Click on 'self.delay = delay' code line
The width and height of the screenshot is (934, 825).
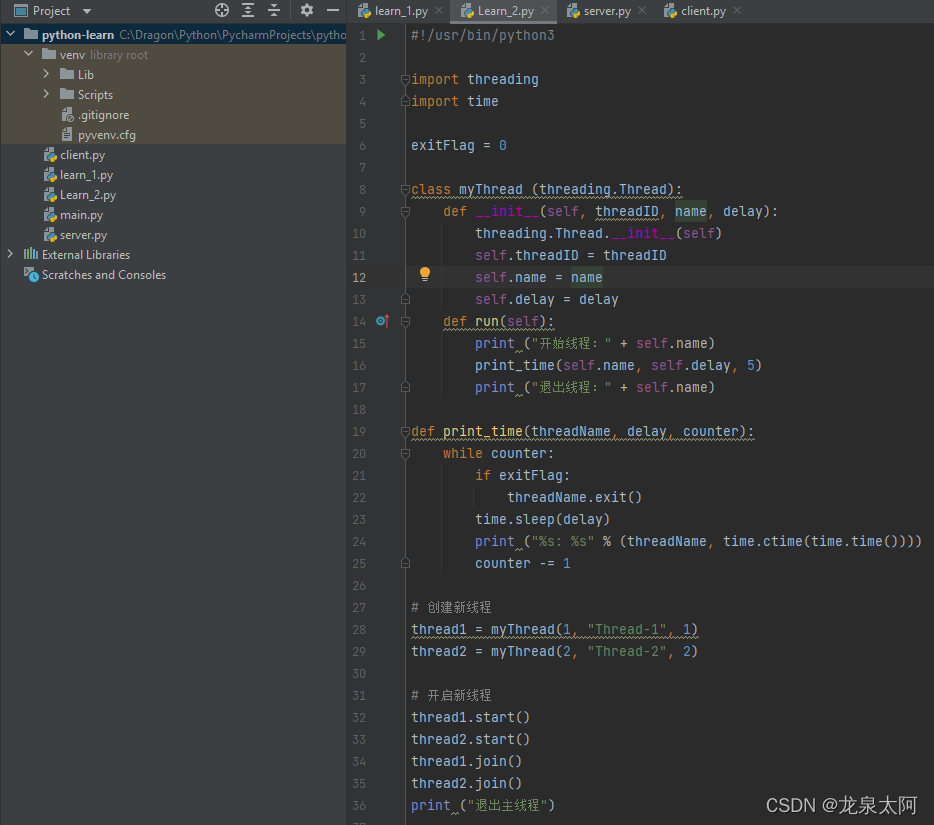546,300
